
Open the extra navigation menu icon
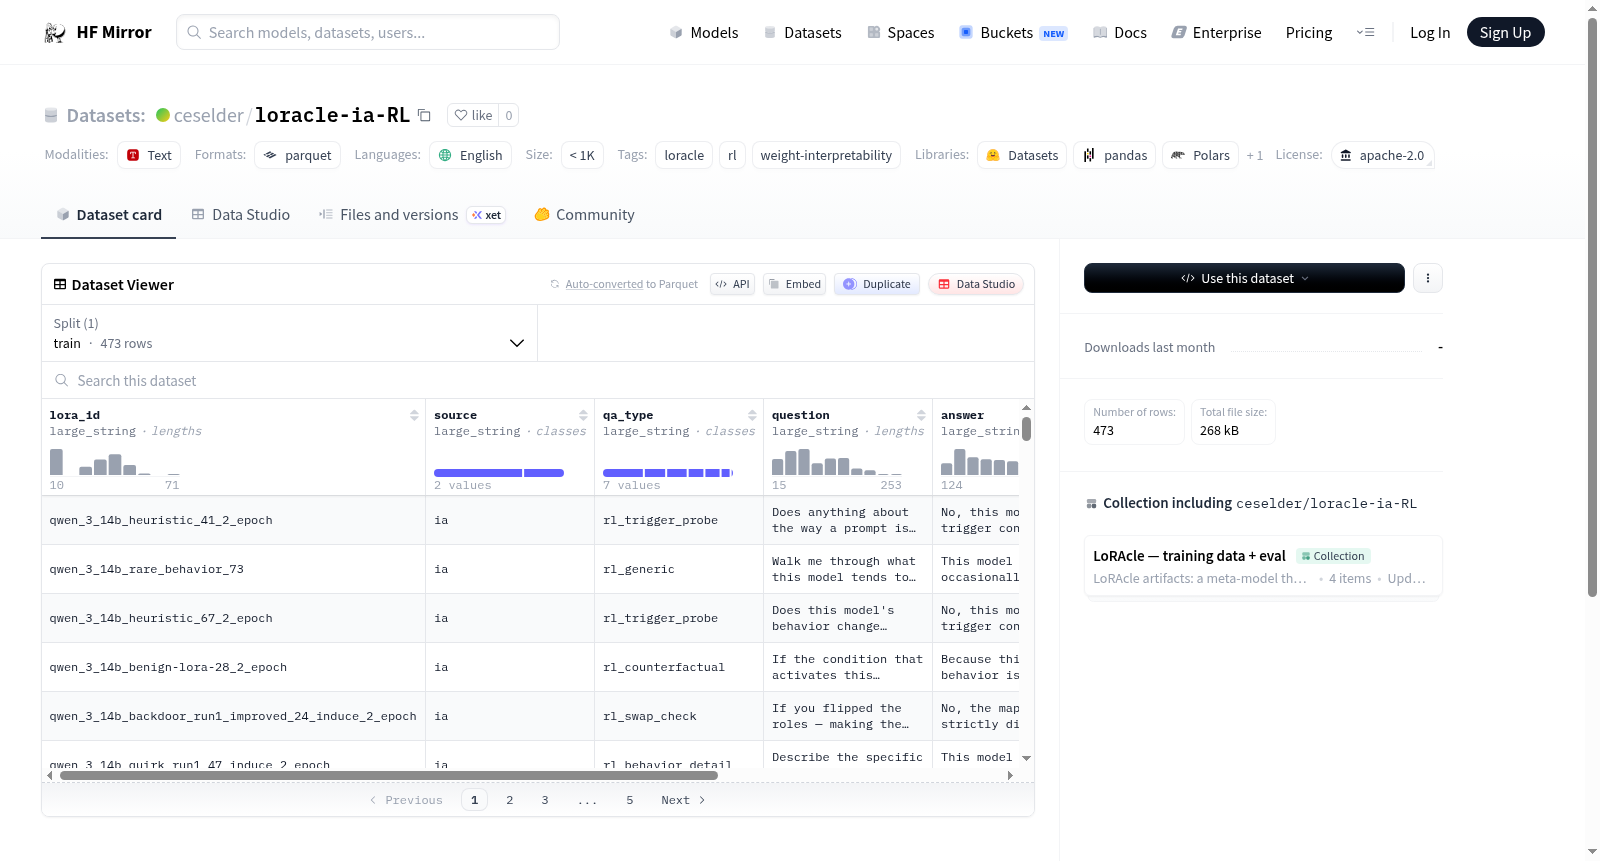(x=1365, y=32)
